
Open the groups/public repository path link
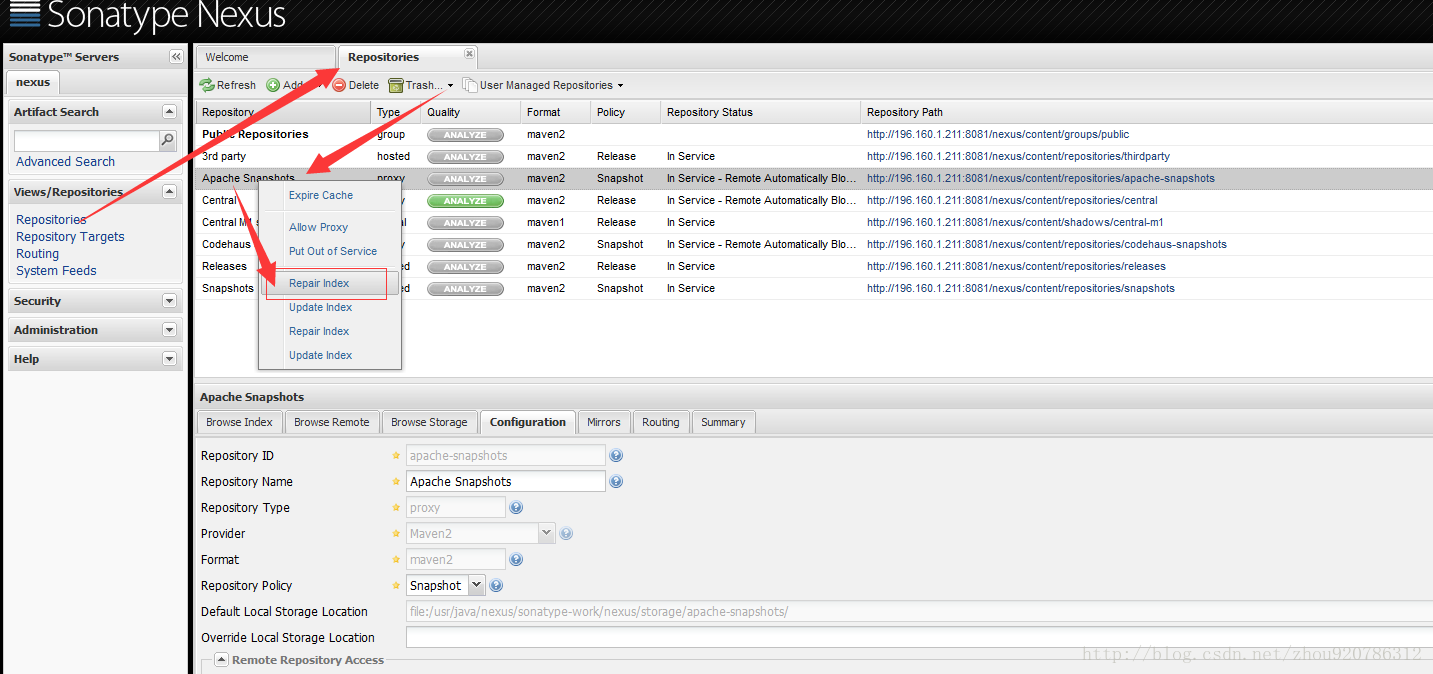[998, 135]
